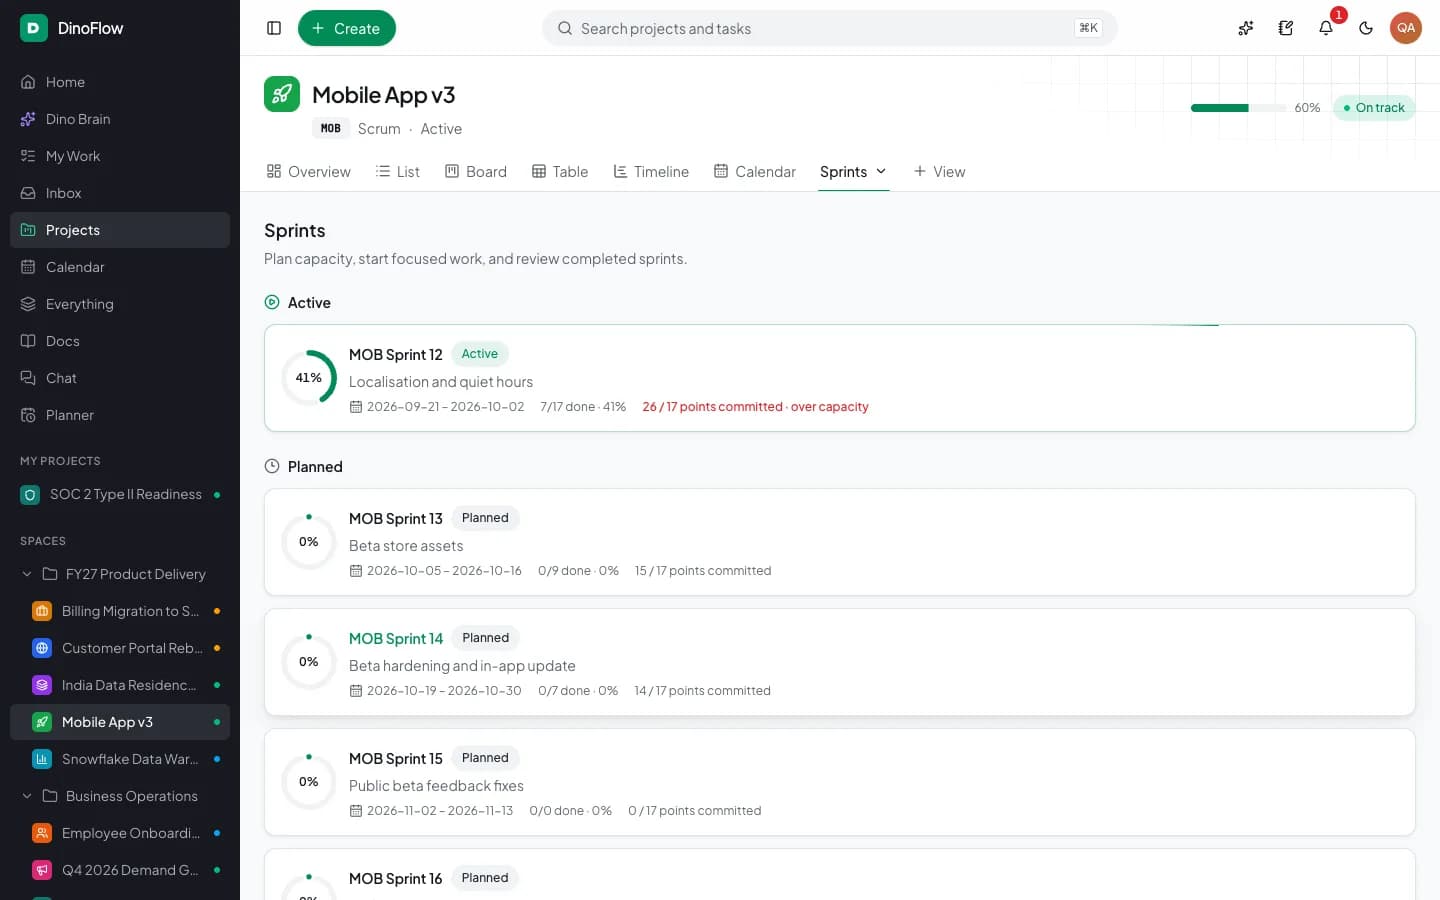Open Planner in sidebar
The image size is (1440, 900).
coord(120,415)
